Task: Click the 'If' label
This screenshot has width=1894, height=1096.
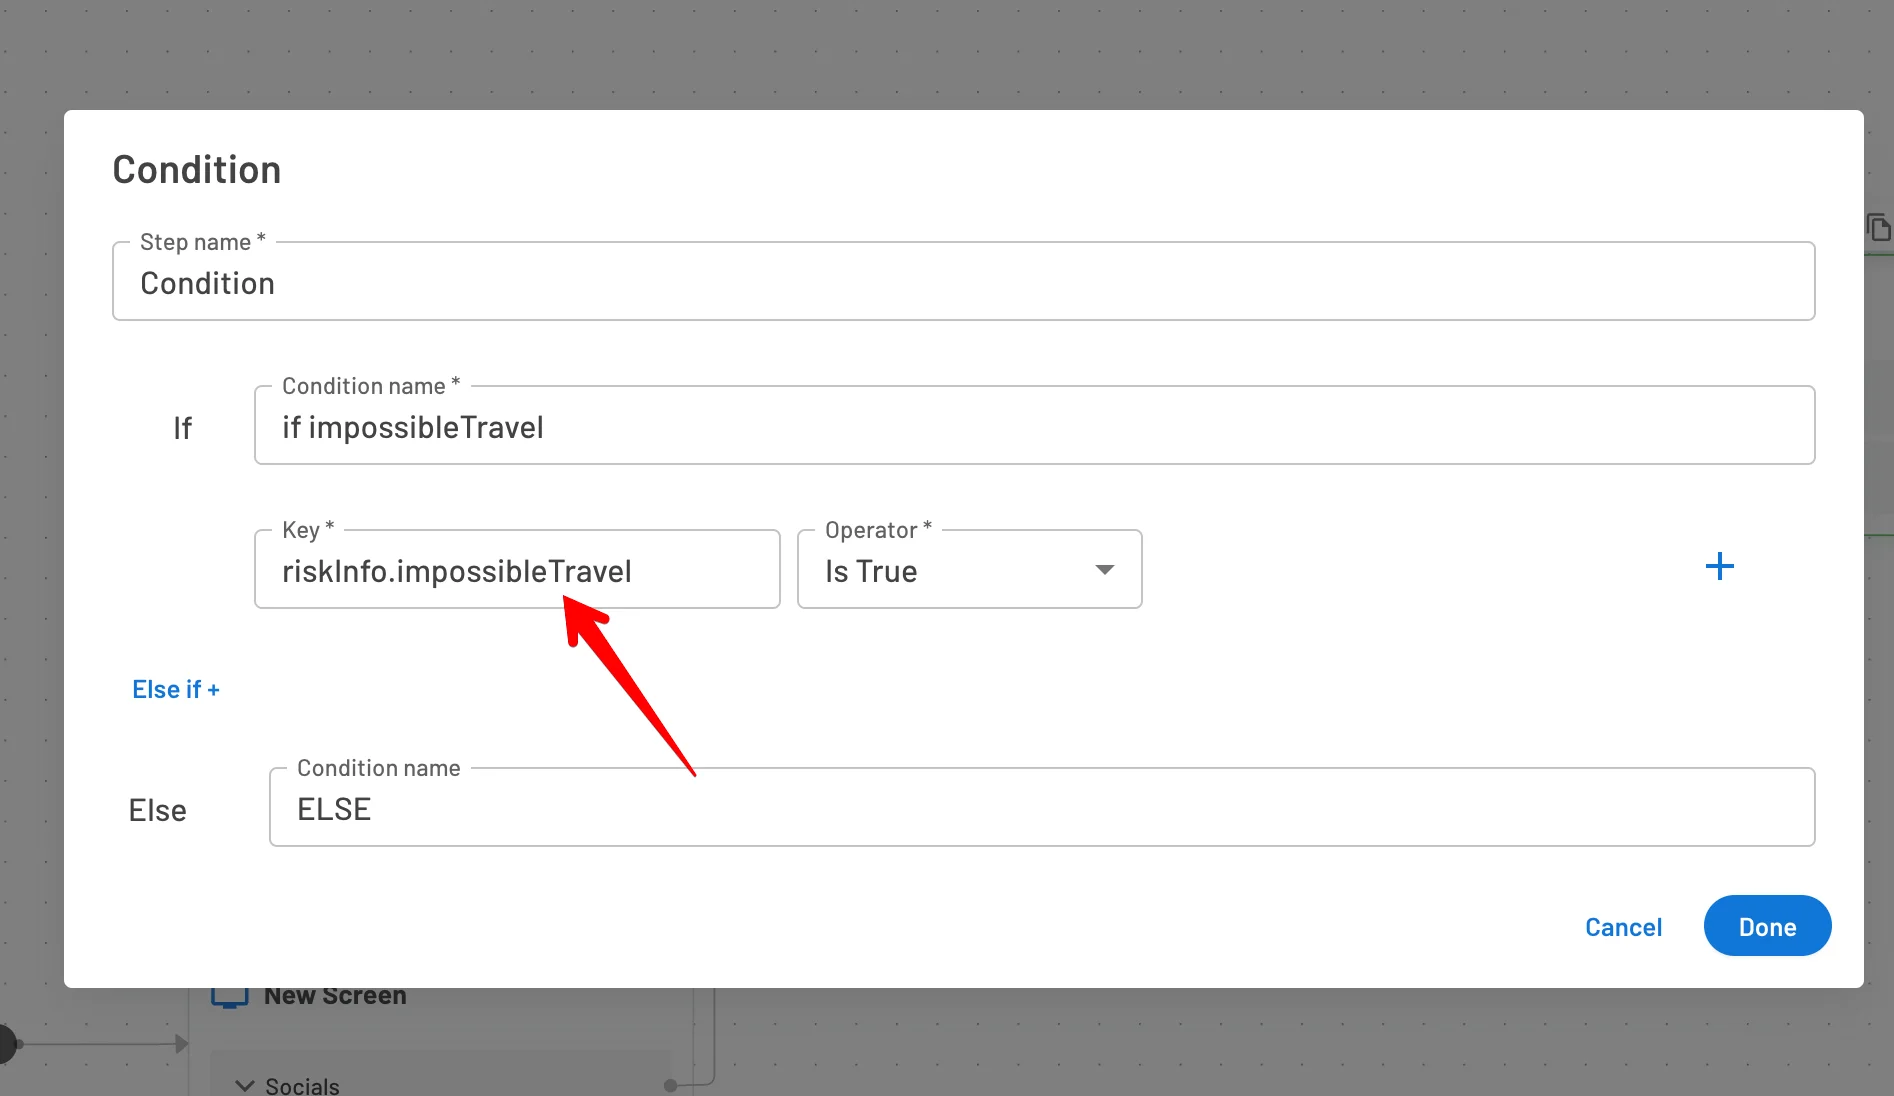Action: (x=182, y=428)
